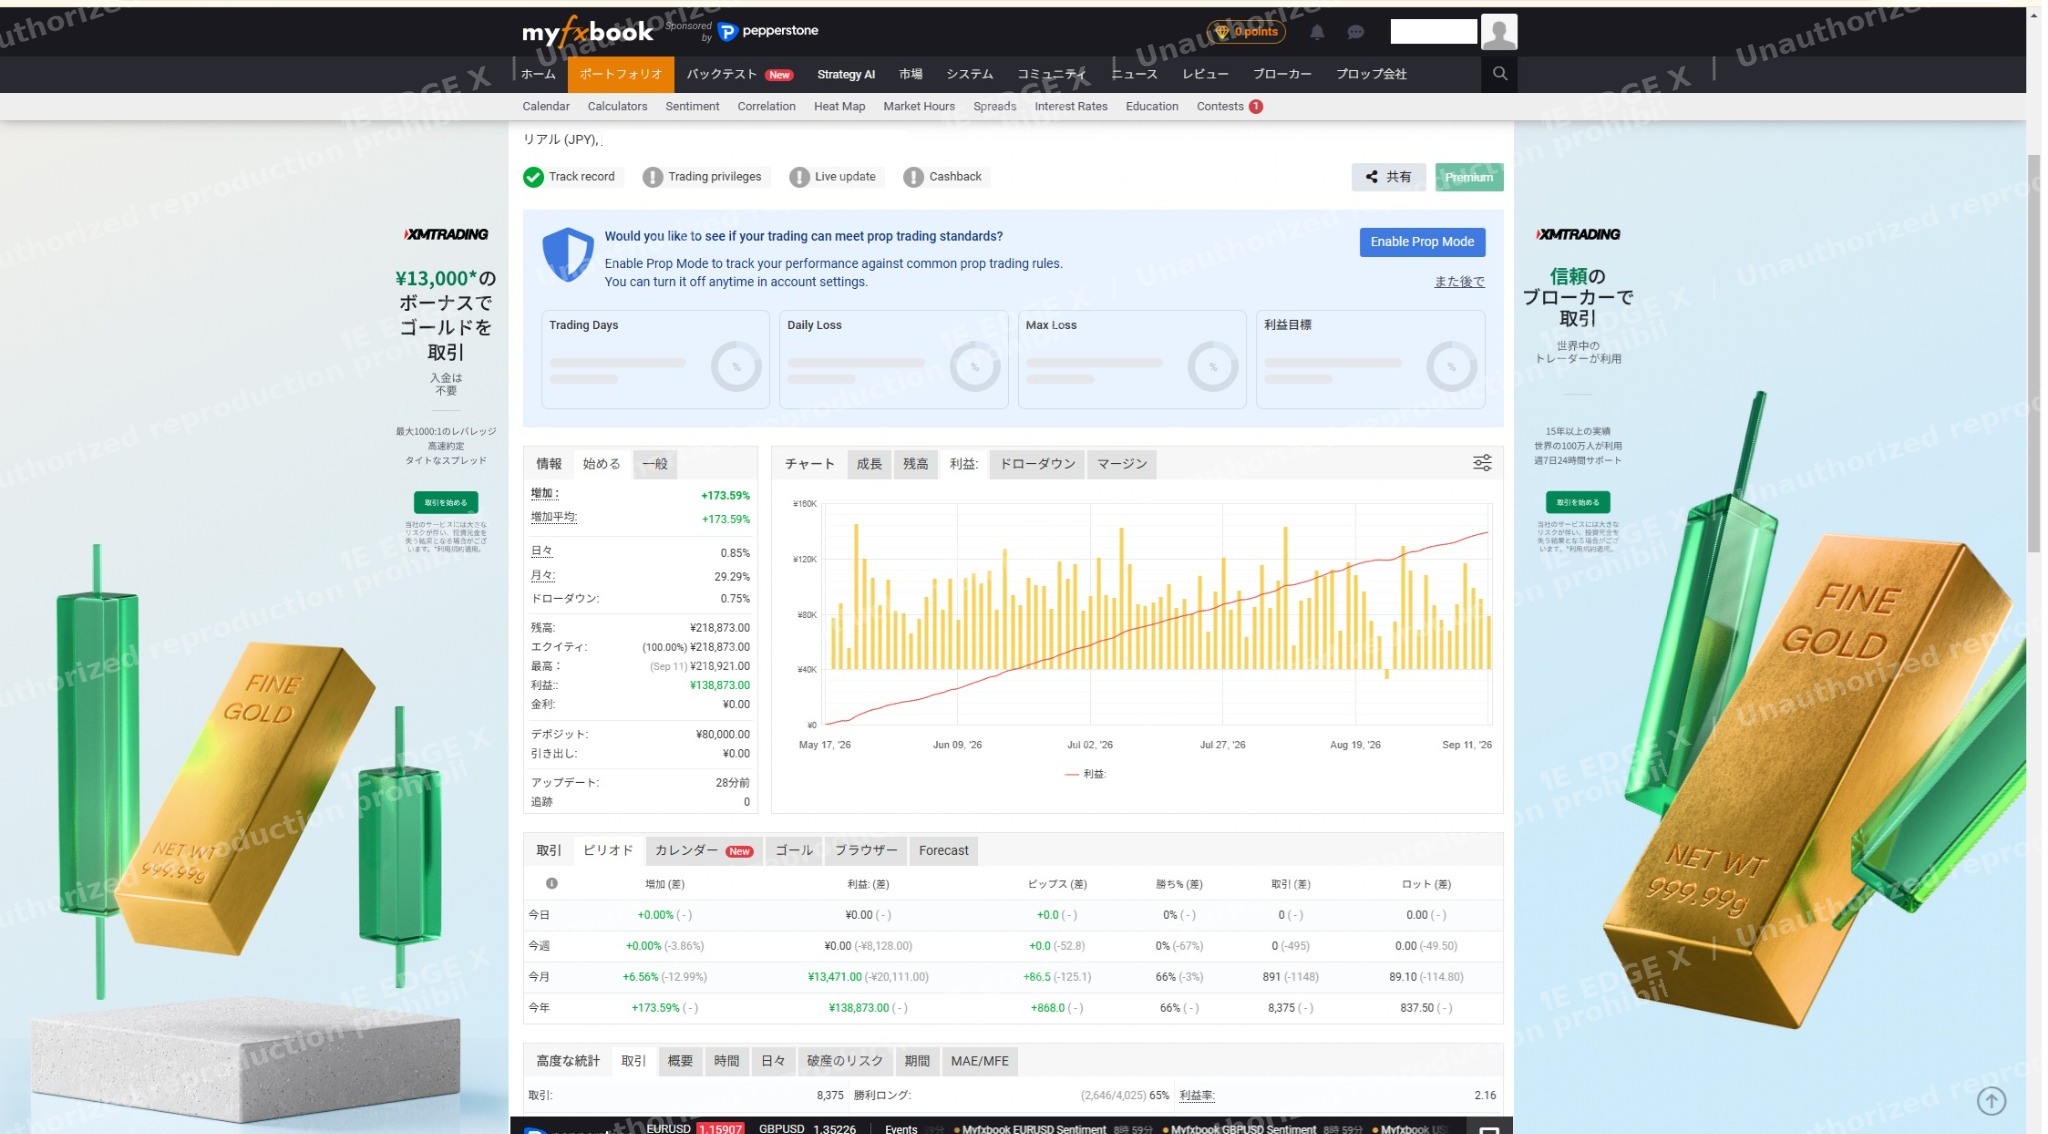Toggle the 利益 legend series in chart

pyautogui.click(x=1086, y=774)
